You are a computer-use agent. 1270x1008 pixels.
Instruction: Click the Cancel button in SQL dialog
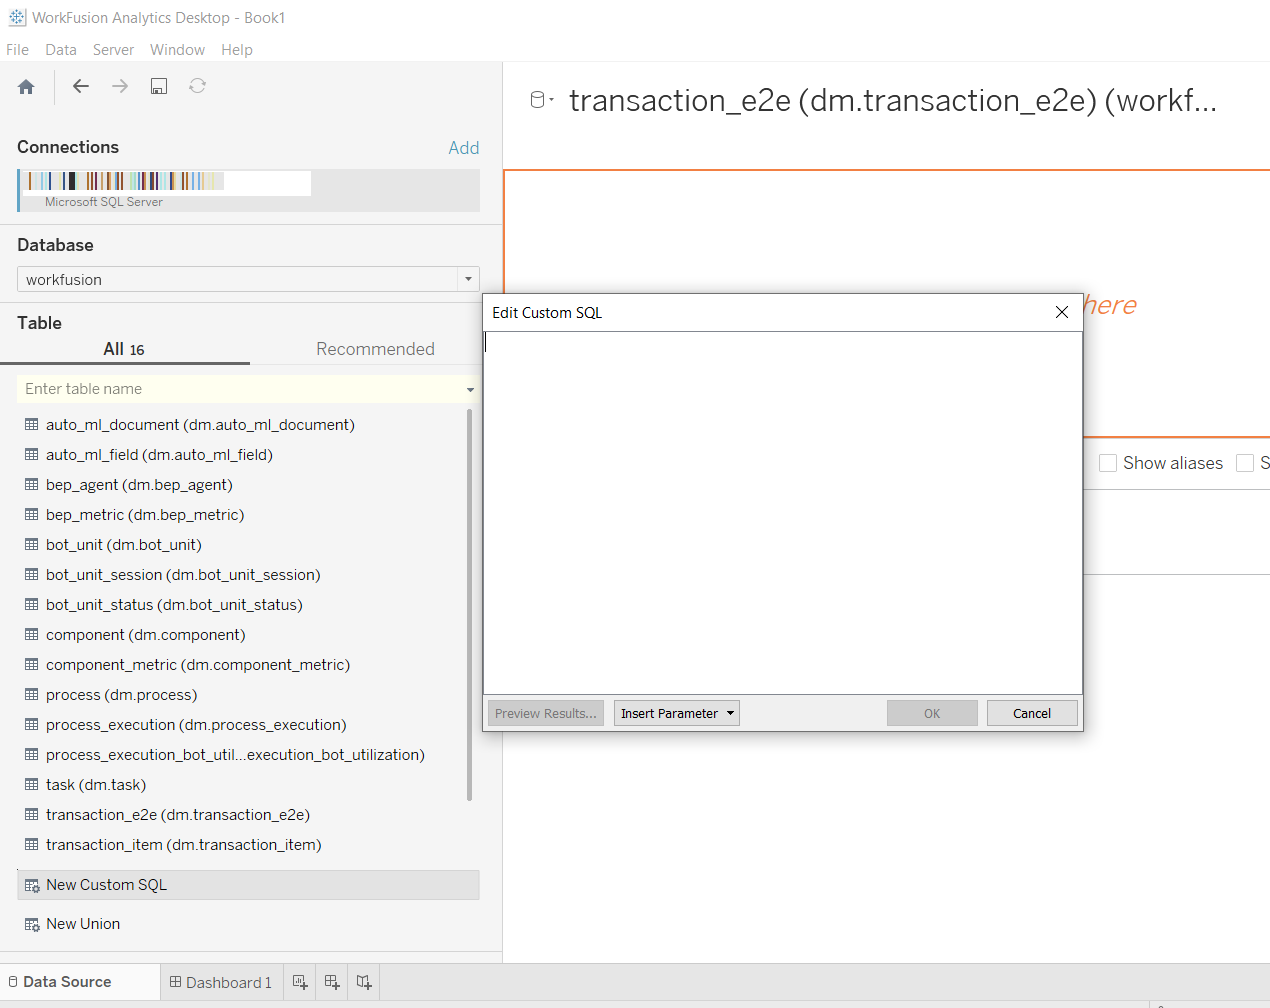1032,713
